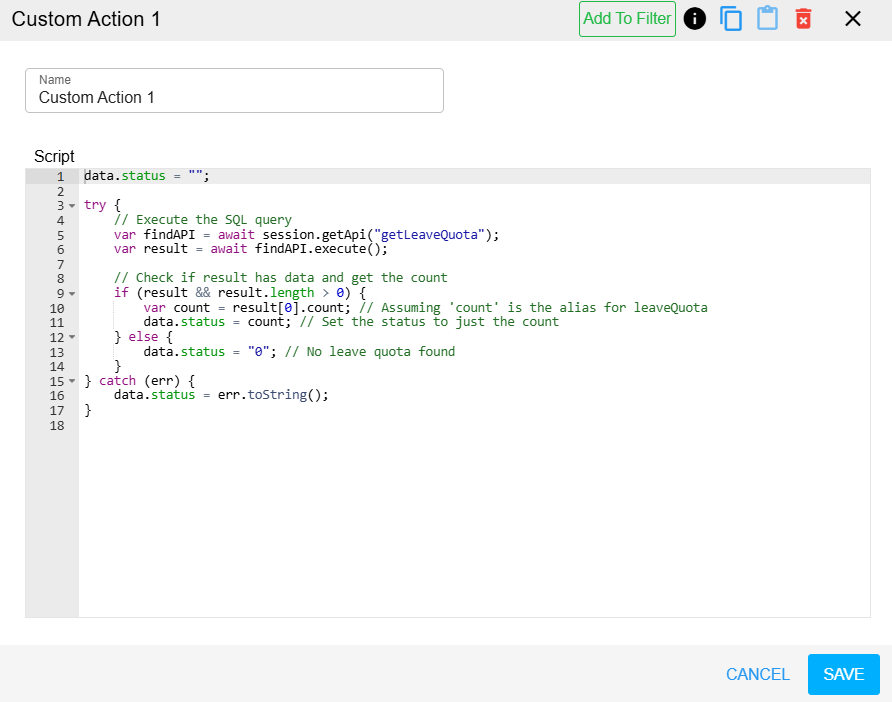
Task: Collapse the try block at line 3
Action: [72, 205]
